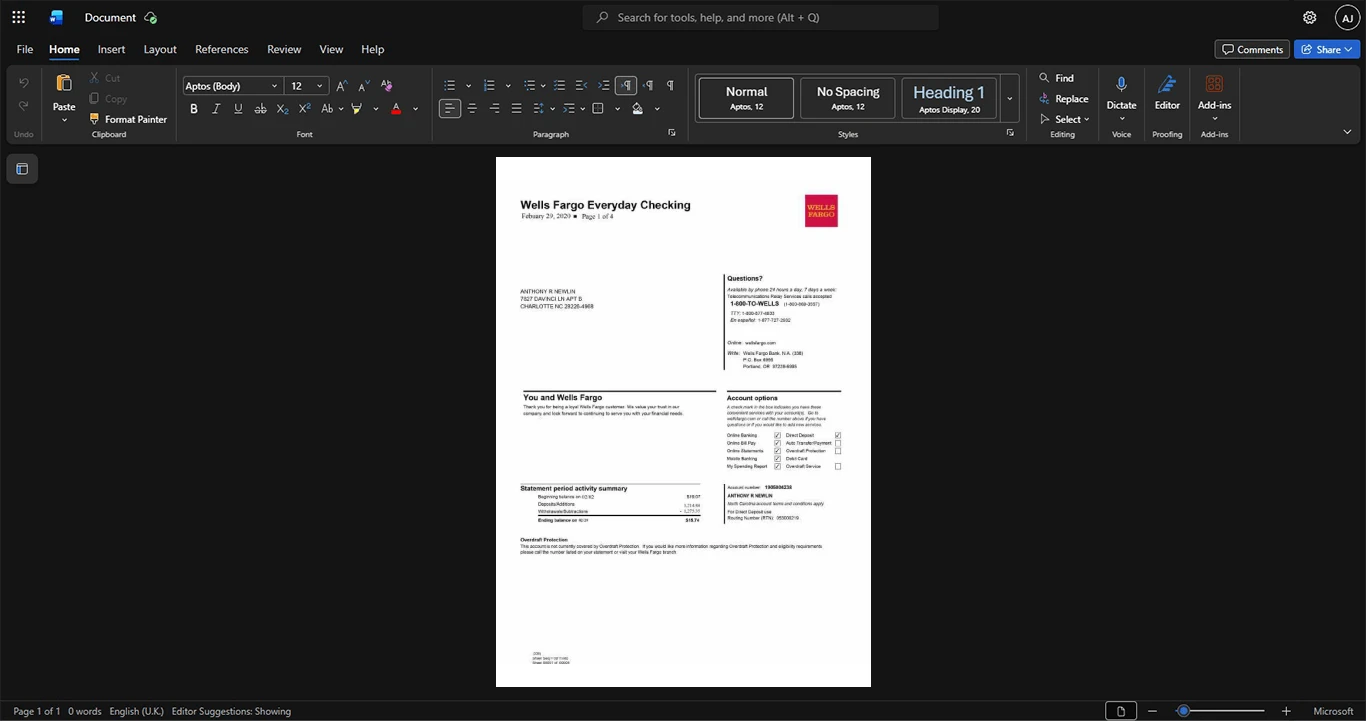Screen dimensions: 1366x721
Task: Click the Cut scissors command
Action: tap(105, 78)
